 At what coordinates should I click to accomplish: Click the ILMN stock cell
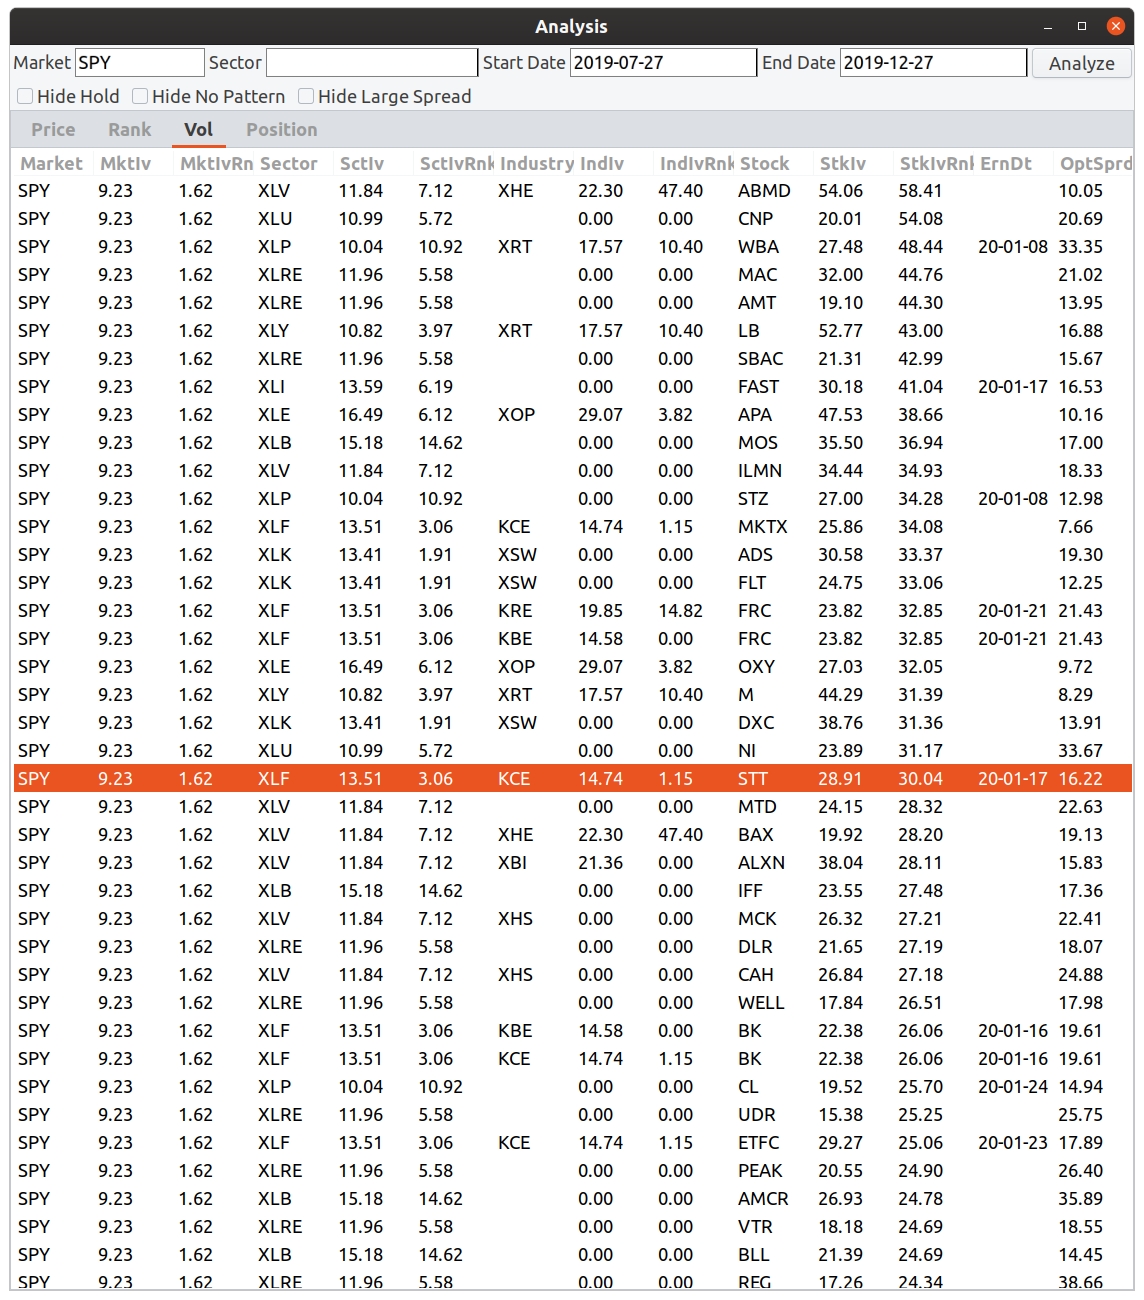[760, 471]
